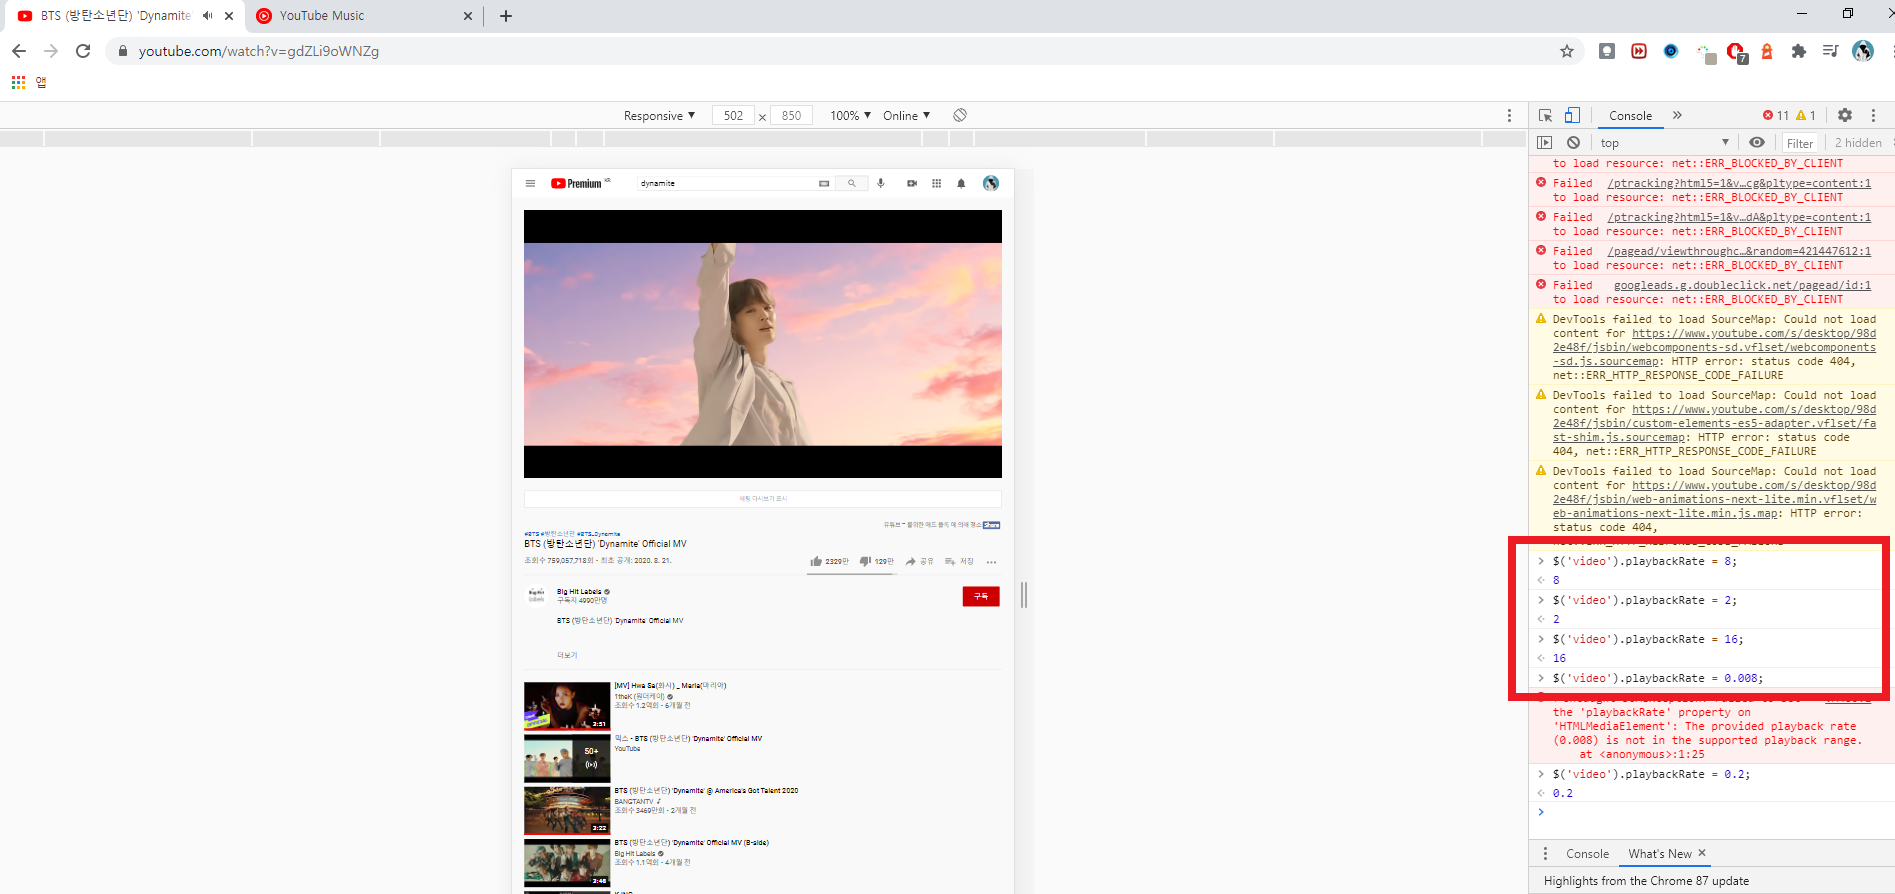This screenshot has height=894, width=1895.
Task: Click the share arrow button
Action: coord(920,562)
